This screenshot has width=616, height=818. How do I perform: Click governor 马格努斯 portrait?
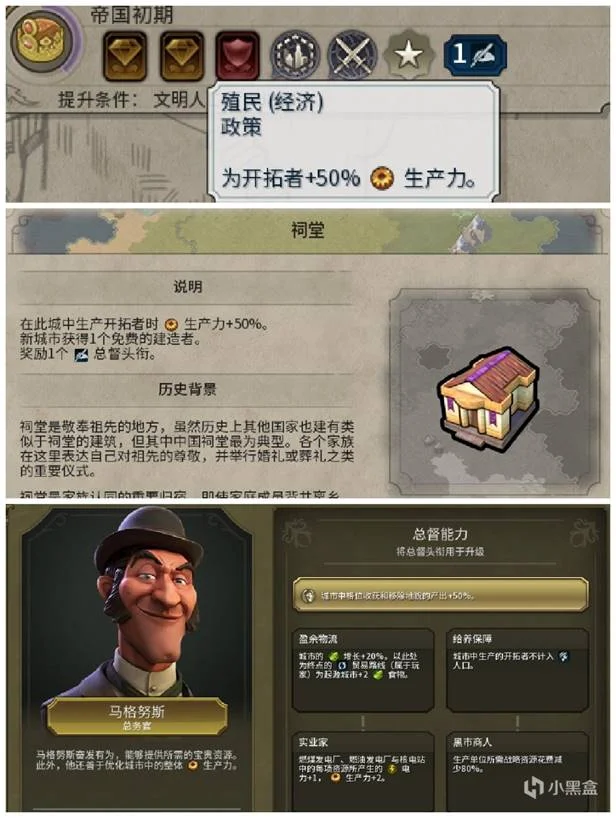coord(139,603)
